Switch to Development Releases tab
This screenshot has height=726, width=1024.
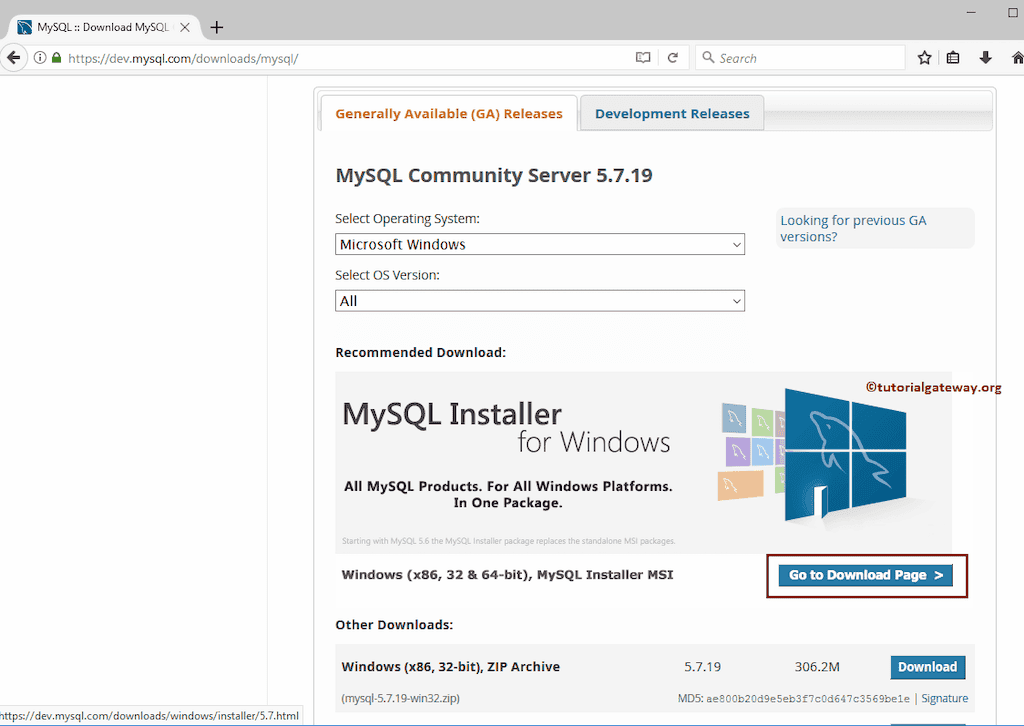672,114
